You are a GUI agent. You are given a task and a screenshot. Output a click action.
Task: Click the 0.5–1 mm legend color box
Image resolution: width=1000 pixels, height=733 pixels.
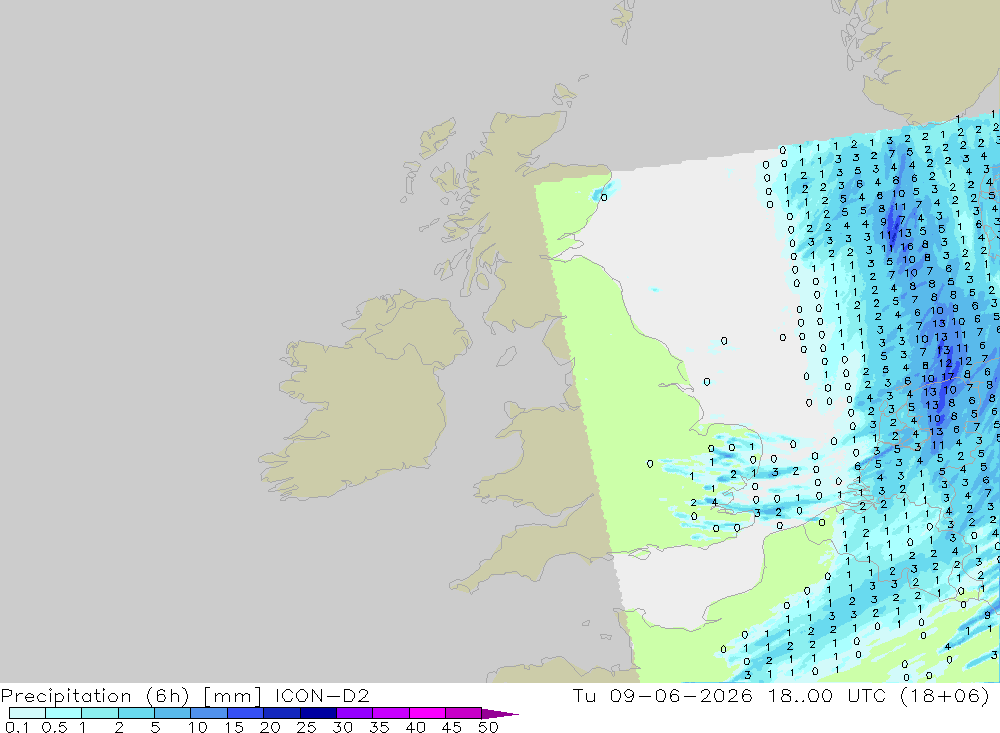click(64, 713)
